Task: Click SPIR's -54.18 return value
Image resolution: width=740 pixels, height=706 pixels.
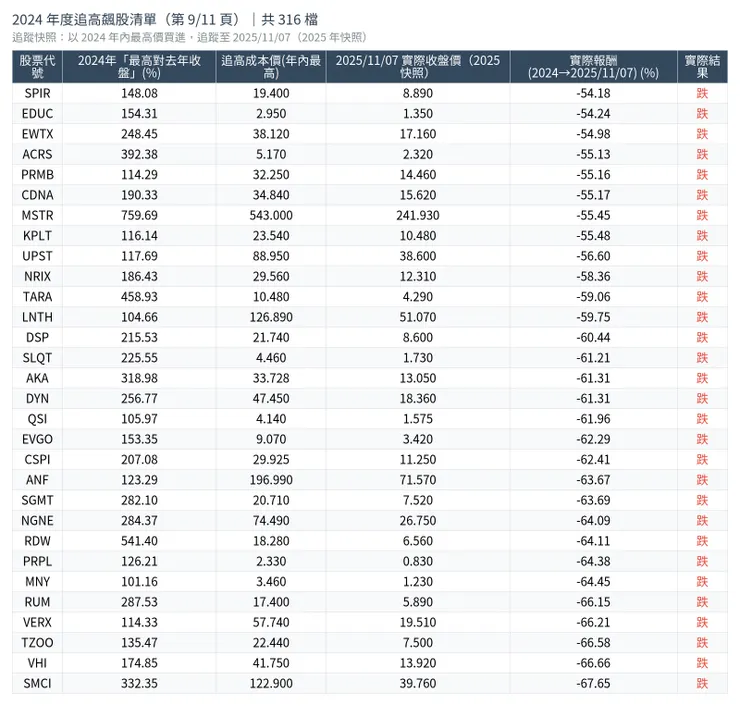Action: [593, 93]
